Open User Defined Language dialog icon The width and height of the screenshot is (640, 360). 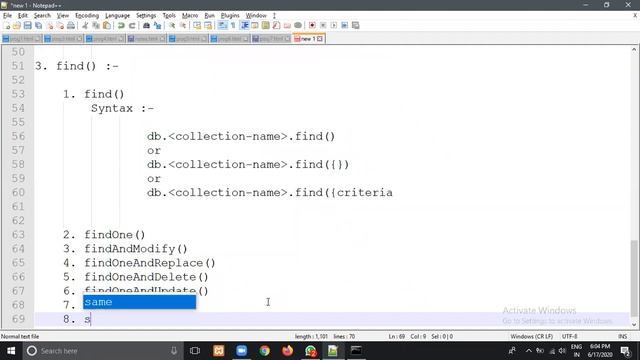[x=255, y=25]
